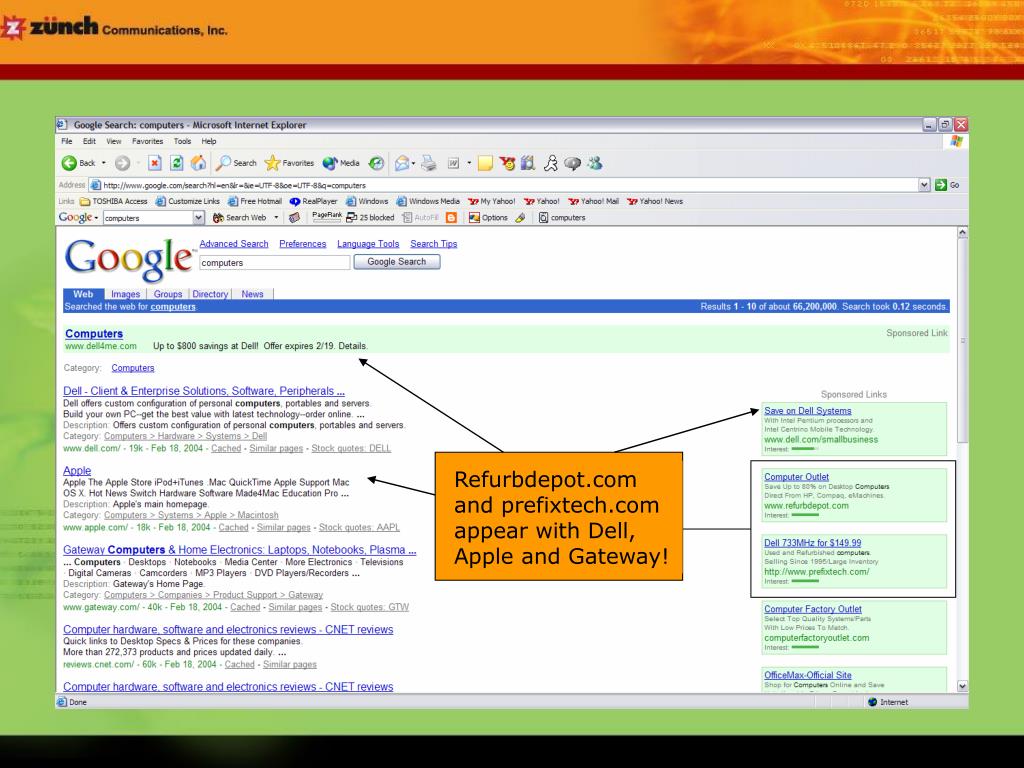This screenshot has width=1024, height=768.
Task: Open the Media toolbar button
Action: point(341,163)
